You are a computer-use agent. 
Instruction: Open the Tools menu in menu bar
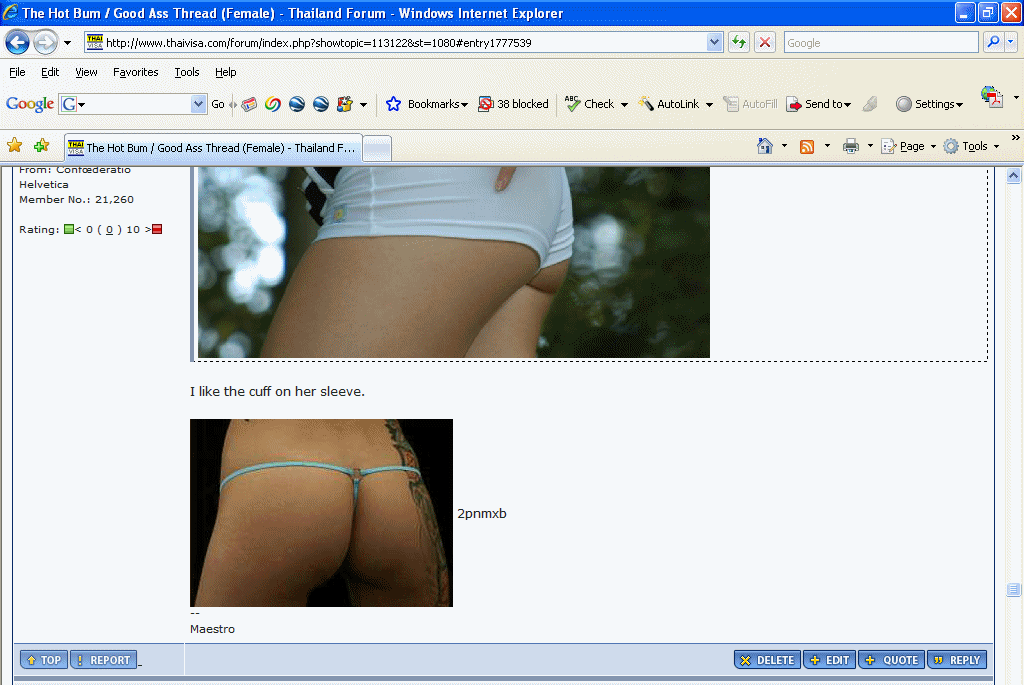(186, 72)
